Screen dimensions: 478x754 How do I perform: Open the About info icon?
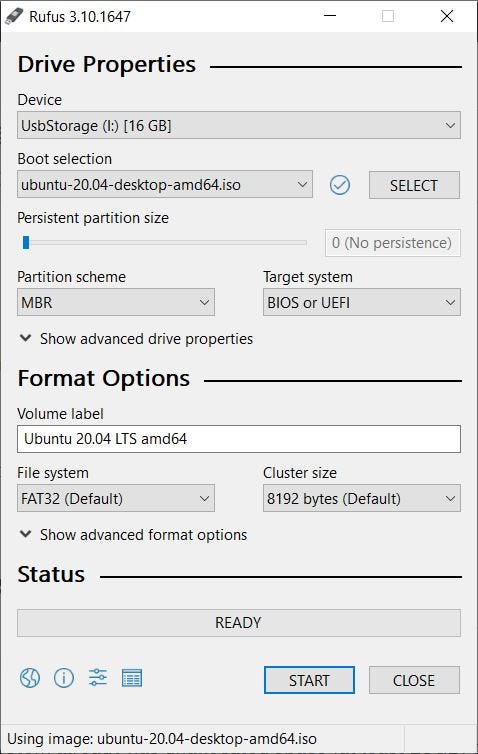pyautogui.click(x=64, y=678)
